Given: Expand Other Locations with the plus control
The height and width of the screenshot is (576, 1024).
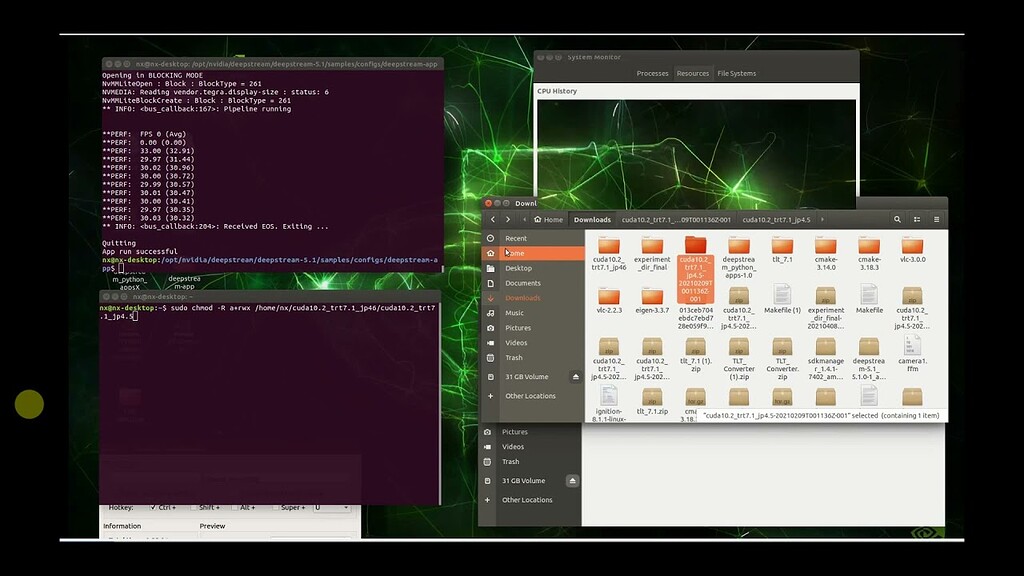Looking at the screenshot, I should click(490, 395).
